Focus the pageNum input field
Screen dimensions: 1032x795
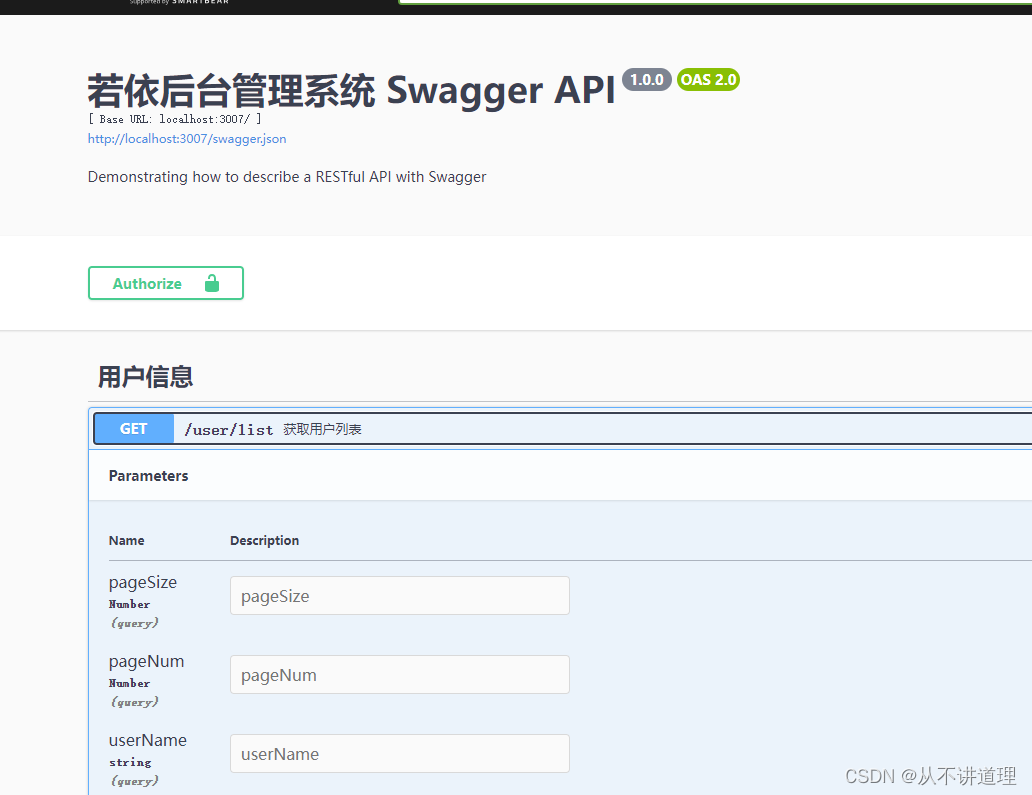coord(400,675)
